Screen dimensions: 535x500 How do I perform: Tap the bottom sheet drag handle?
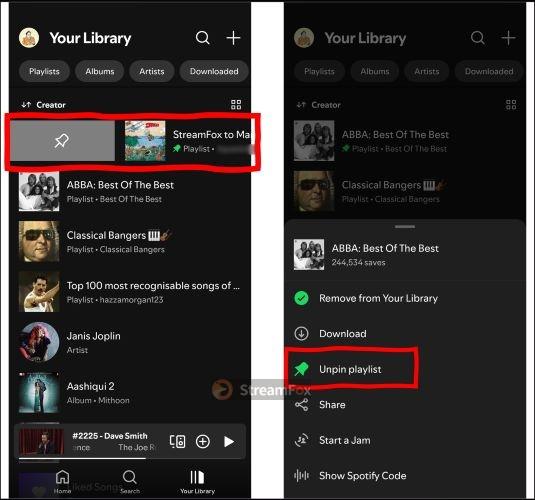click(x=405, y=227)
